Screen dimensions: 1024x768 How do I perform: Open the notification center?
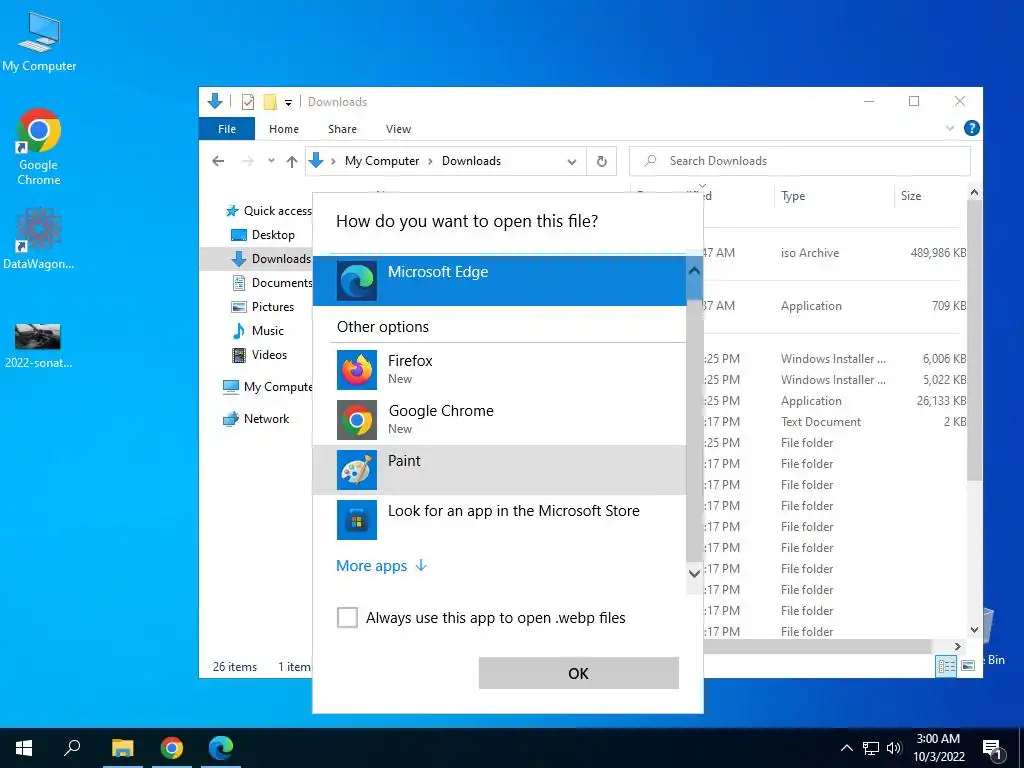992,748
